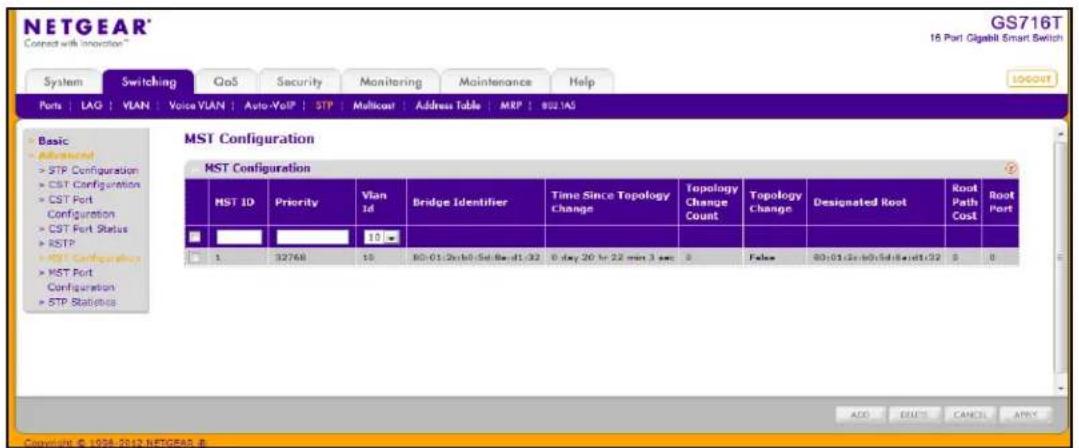
Task: Click the CANCEL button
Action: point(970,415)
